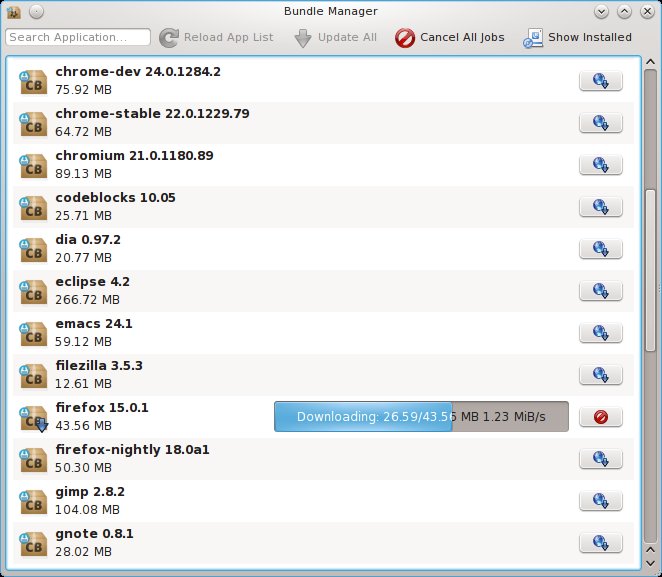Start downloading gimp 2.8.2
The image size is (662, 577).
[x=600, y=501]
